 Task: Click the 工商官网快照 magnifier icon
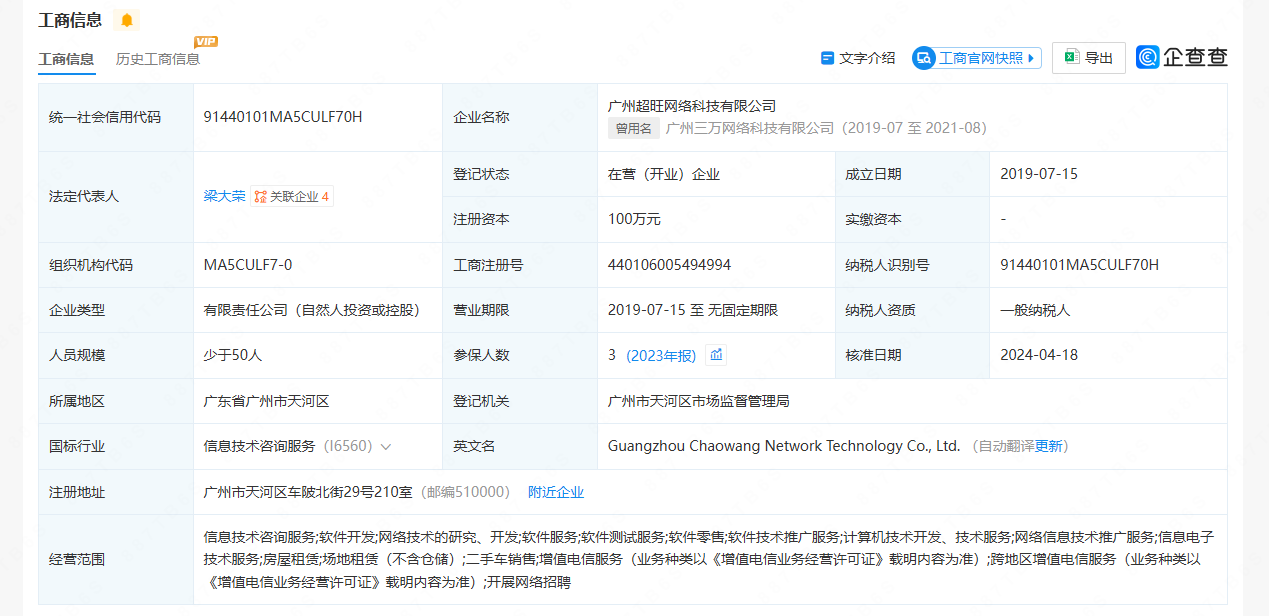point(924,58)
